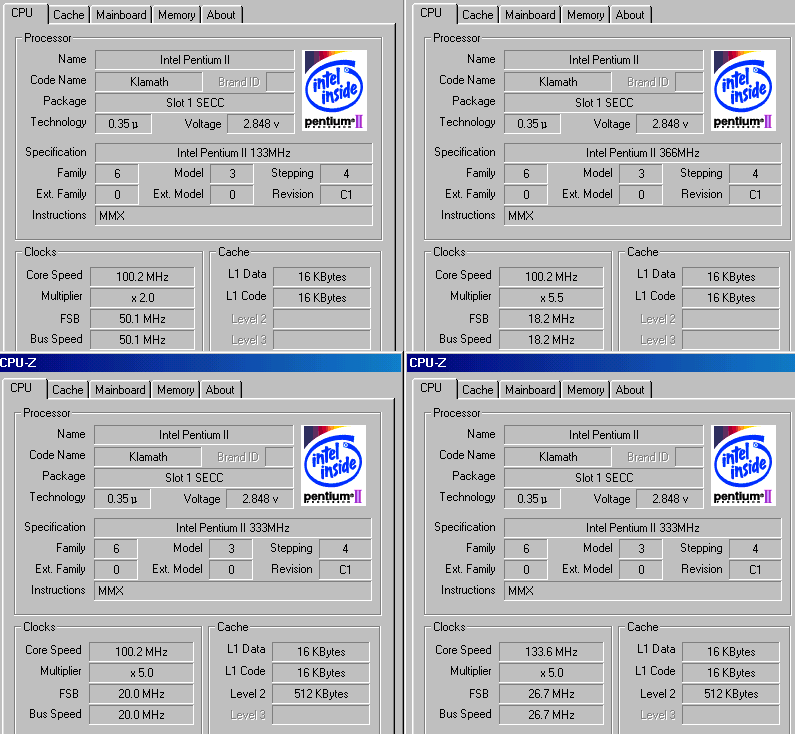Click L1 Data '16 KBytes' in the 133MHz window
The image size is (795, 734).
pos(322,277)
